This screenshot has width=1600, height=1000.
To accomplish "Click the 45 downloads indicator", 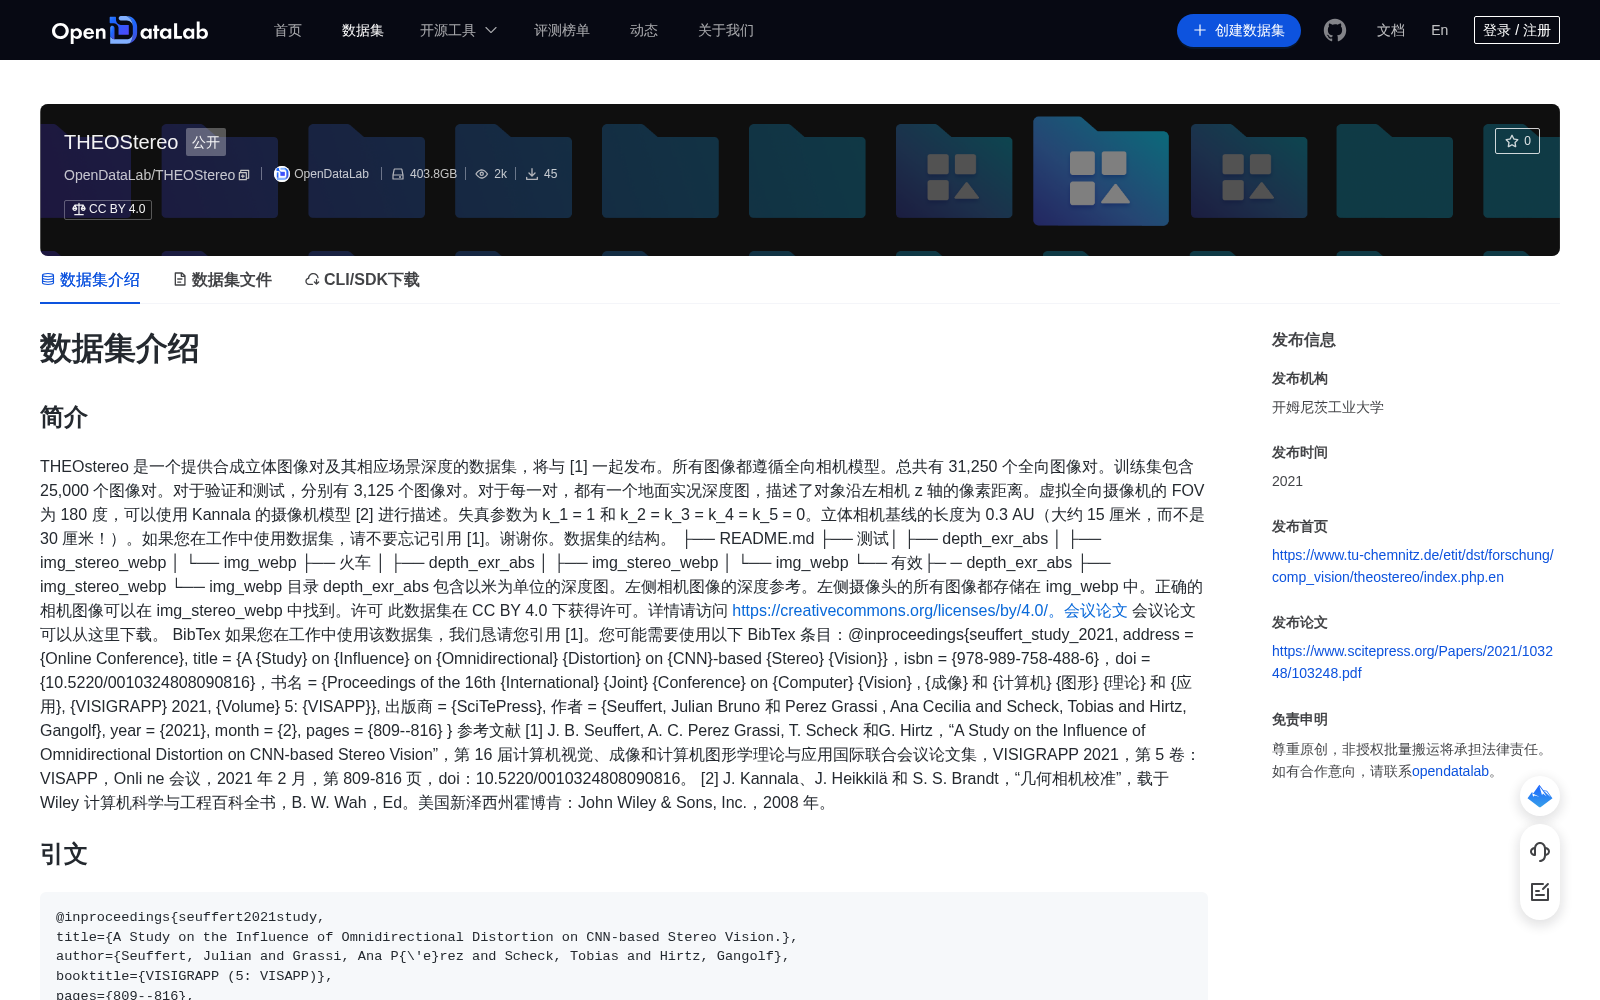I will tap(541, 174).
